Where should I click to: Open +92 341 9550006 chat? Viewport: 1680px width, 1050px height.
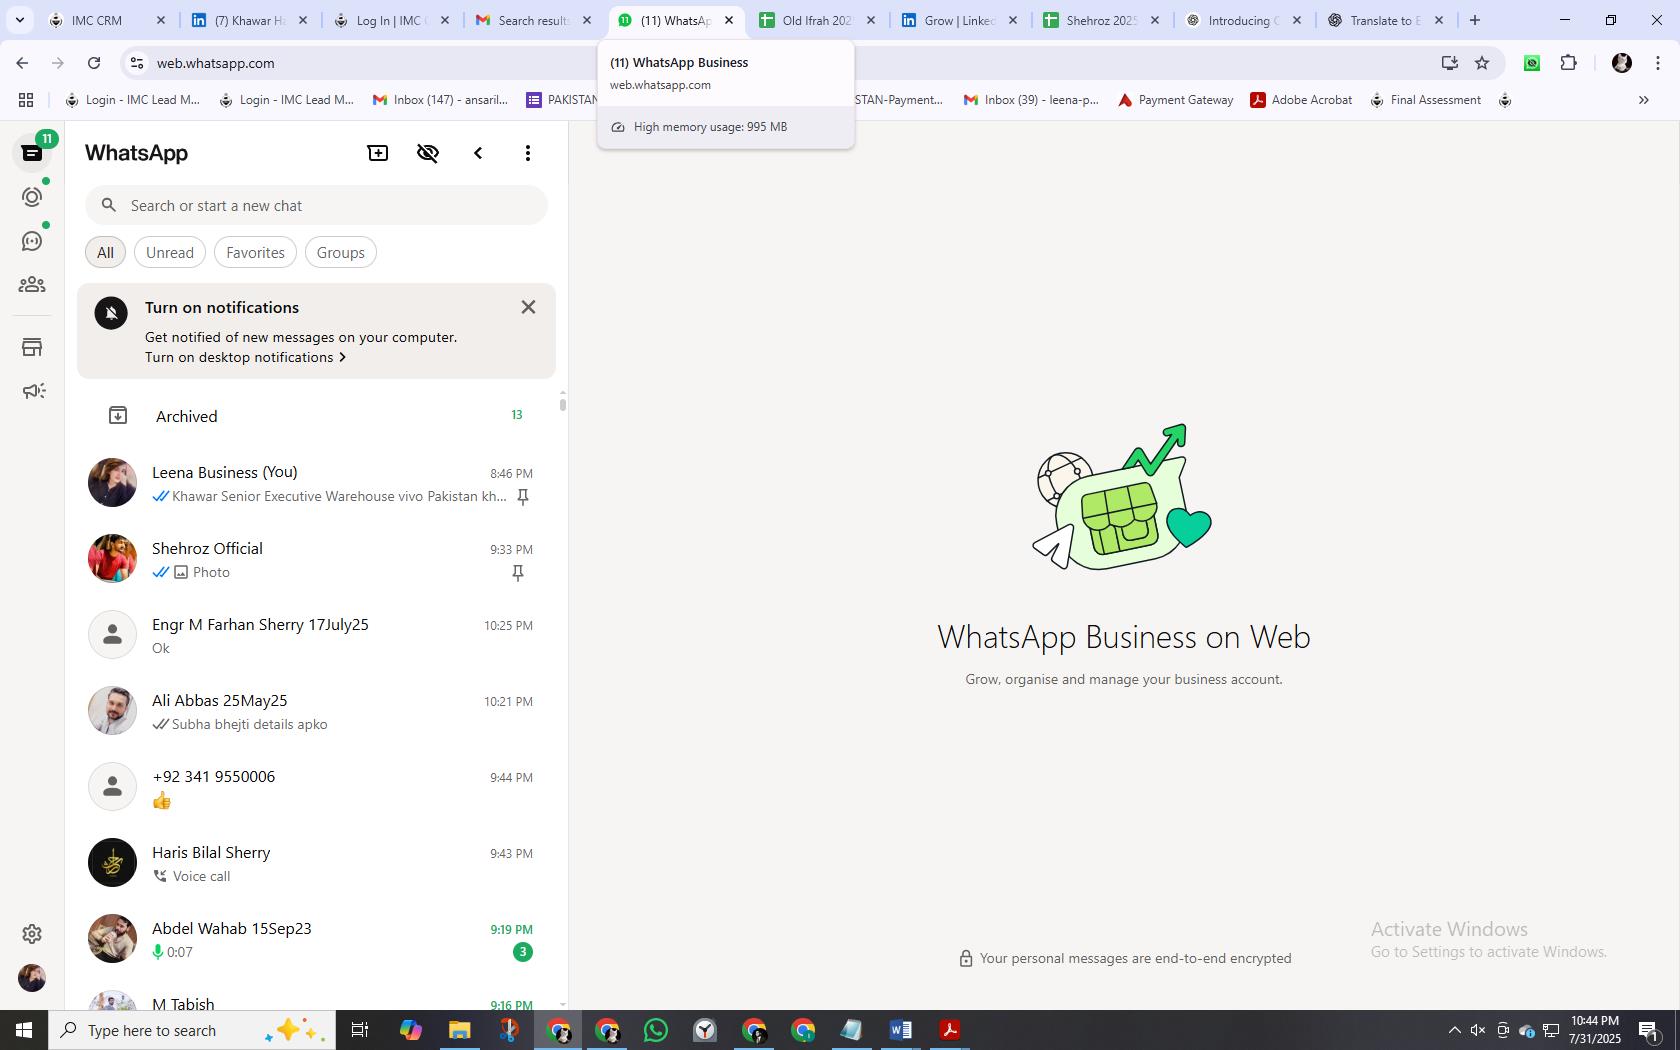click(x=316, y=787)
